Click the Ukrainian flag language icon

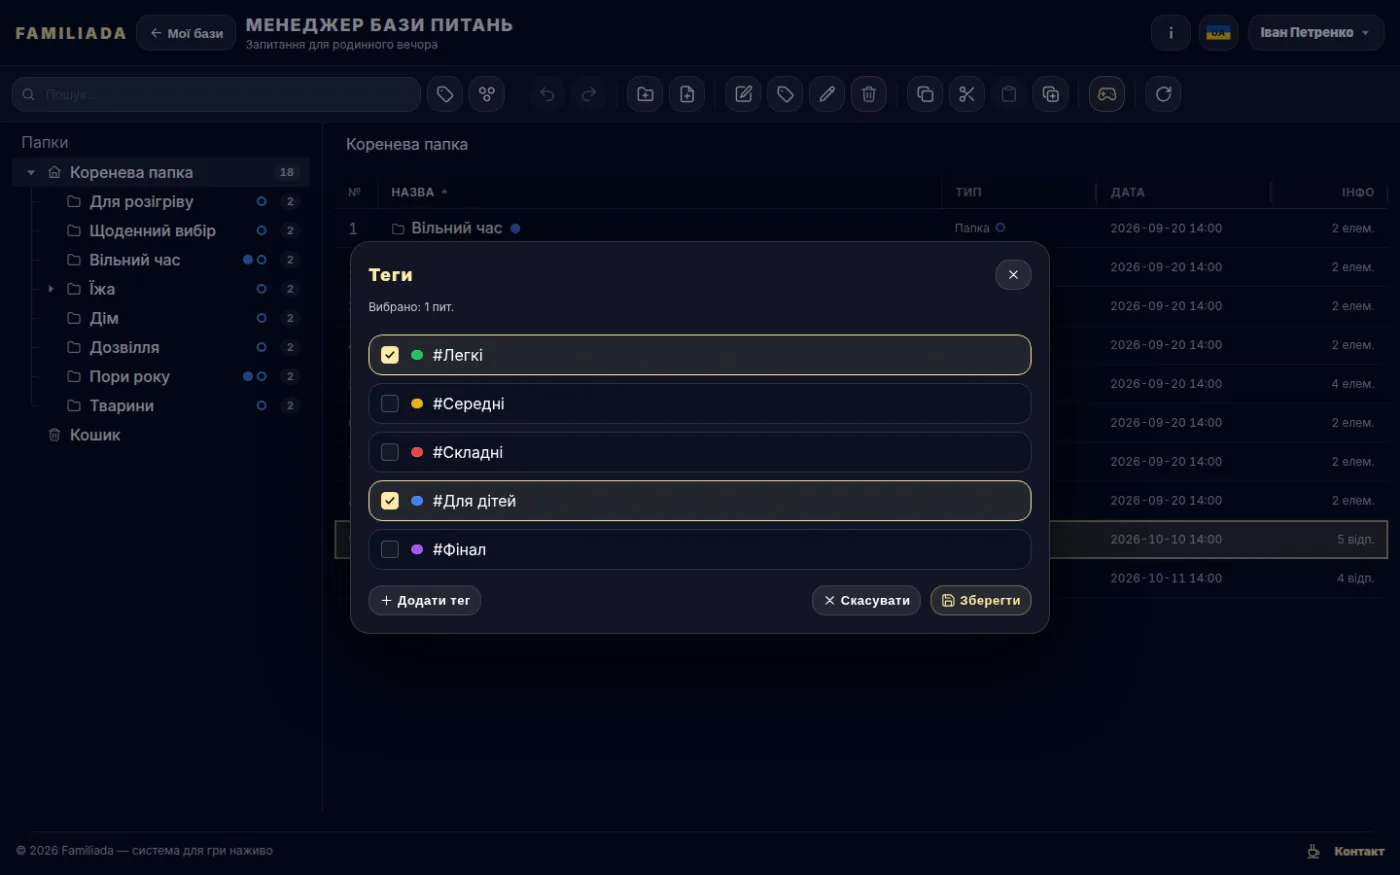pos(1218,33)
